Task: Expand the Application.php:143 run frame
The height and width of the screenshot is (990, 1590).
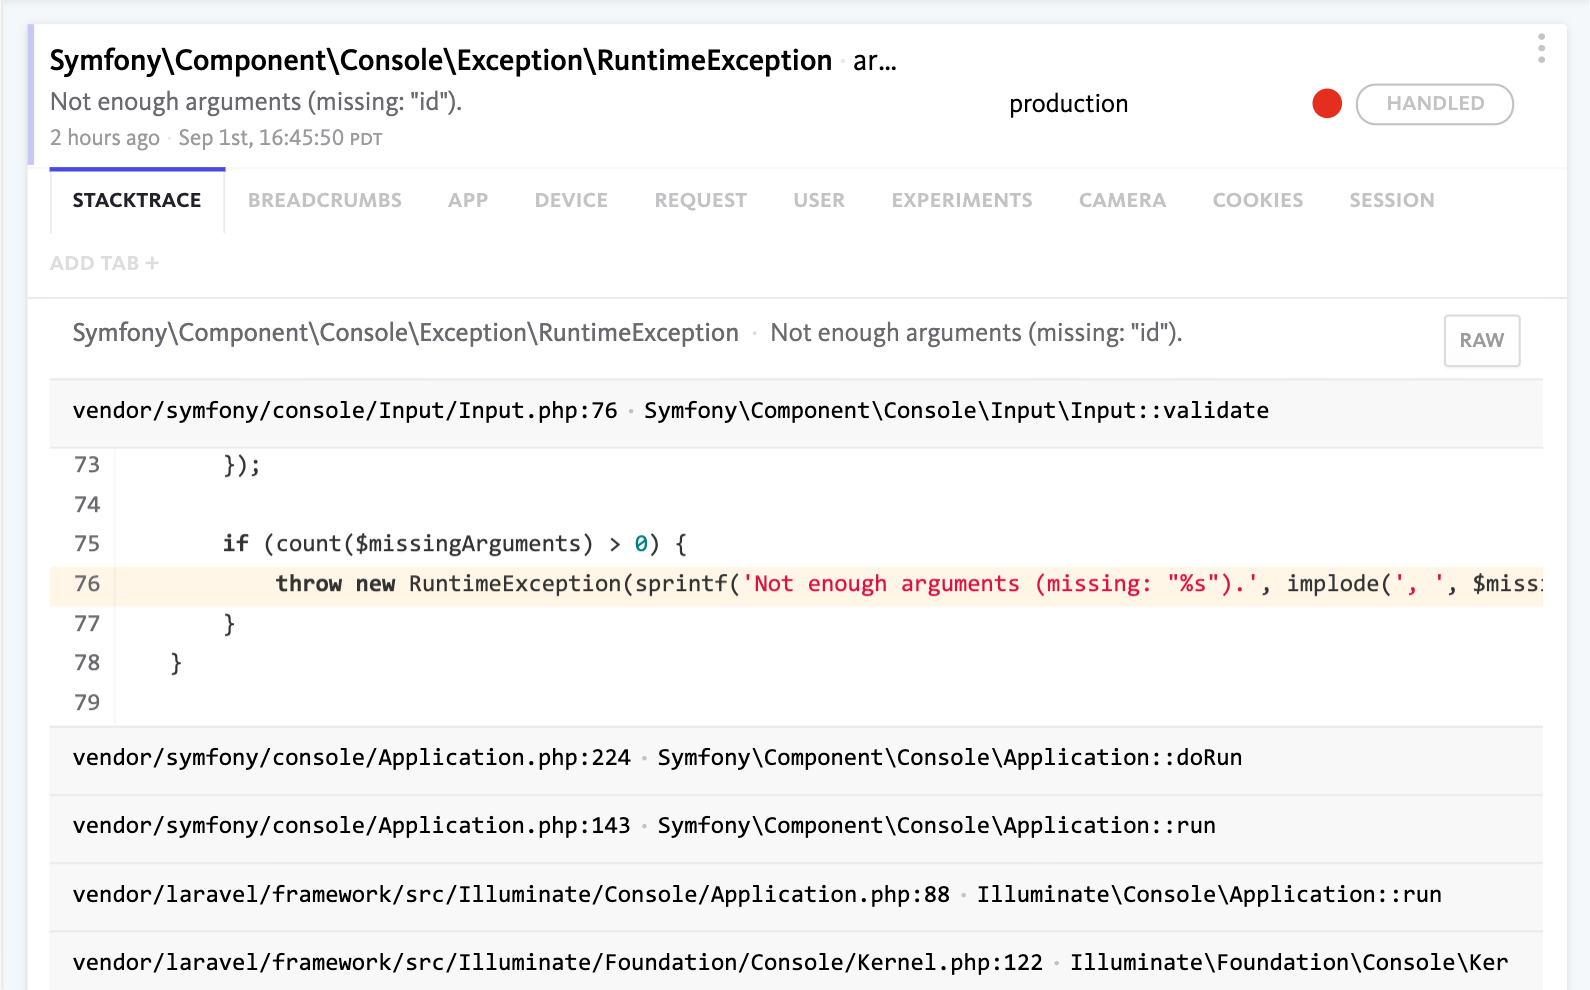Action: pos(796,827)
